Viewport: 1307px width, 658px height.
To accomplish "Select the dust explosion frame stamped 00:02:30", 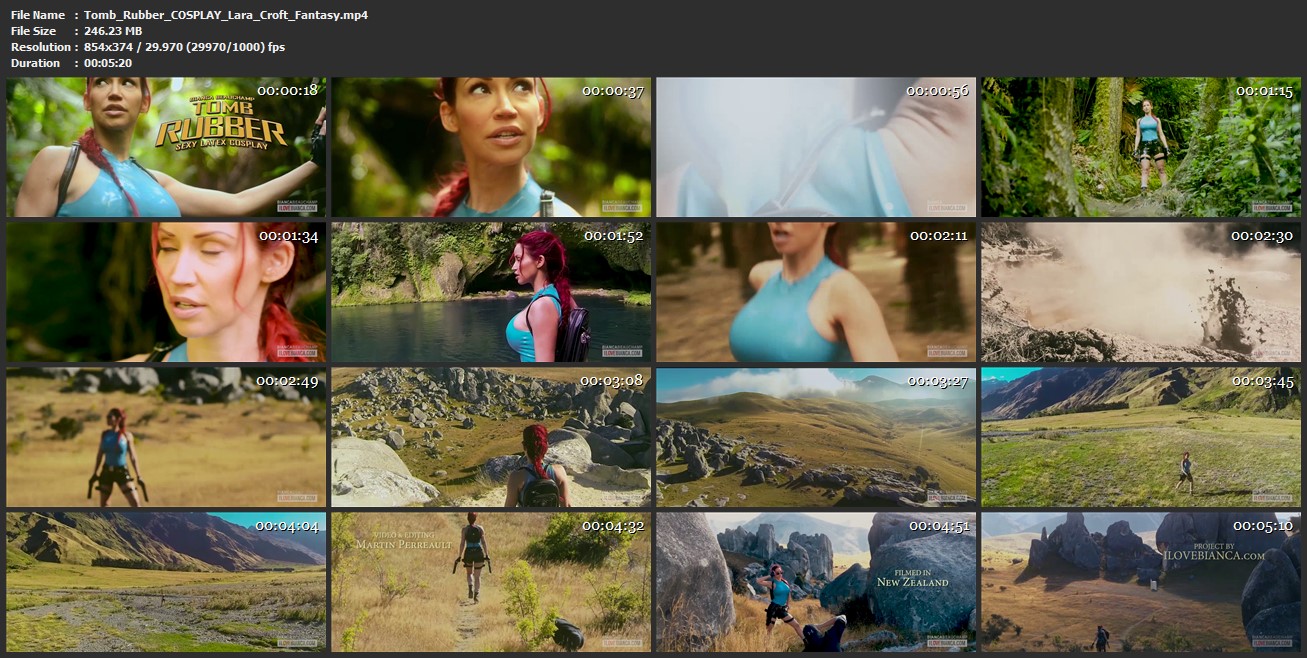I will point(1141,292).
